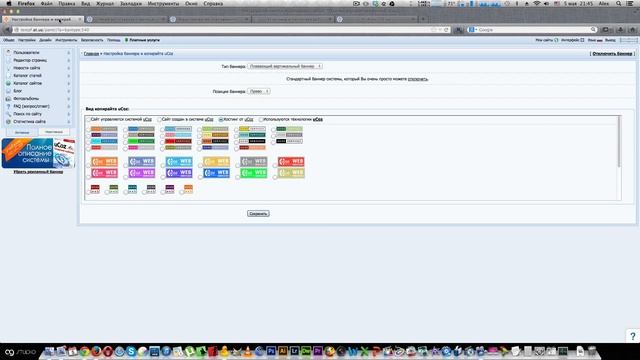This screenshot has height=360, width=640.
Task: Click the Редактор страниц sidebar icon
Action: tap(8, 60)
